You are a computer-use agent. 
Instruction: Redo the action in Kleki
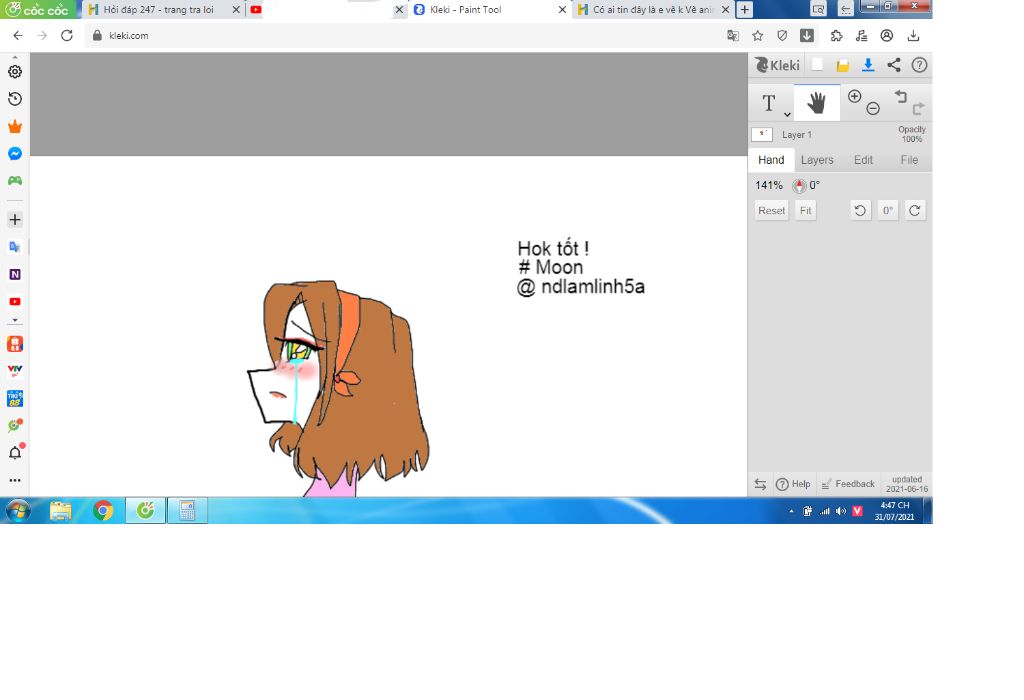[x=918, y=108]
